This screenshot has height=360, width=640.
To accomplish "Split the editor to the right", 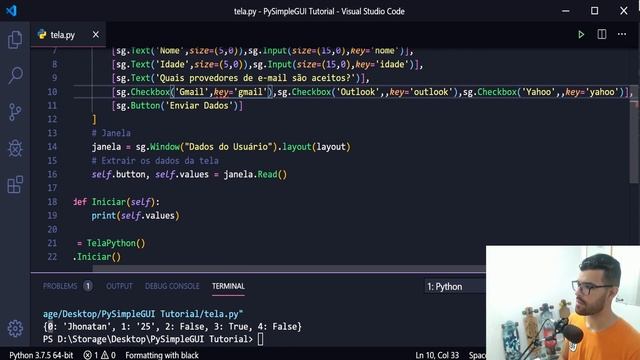I will point(602,34).
